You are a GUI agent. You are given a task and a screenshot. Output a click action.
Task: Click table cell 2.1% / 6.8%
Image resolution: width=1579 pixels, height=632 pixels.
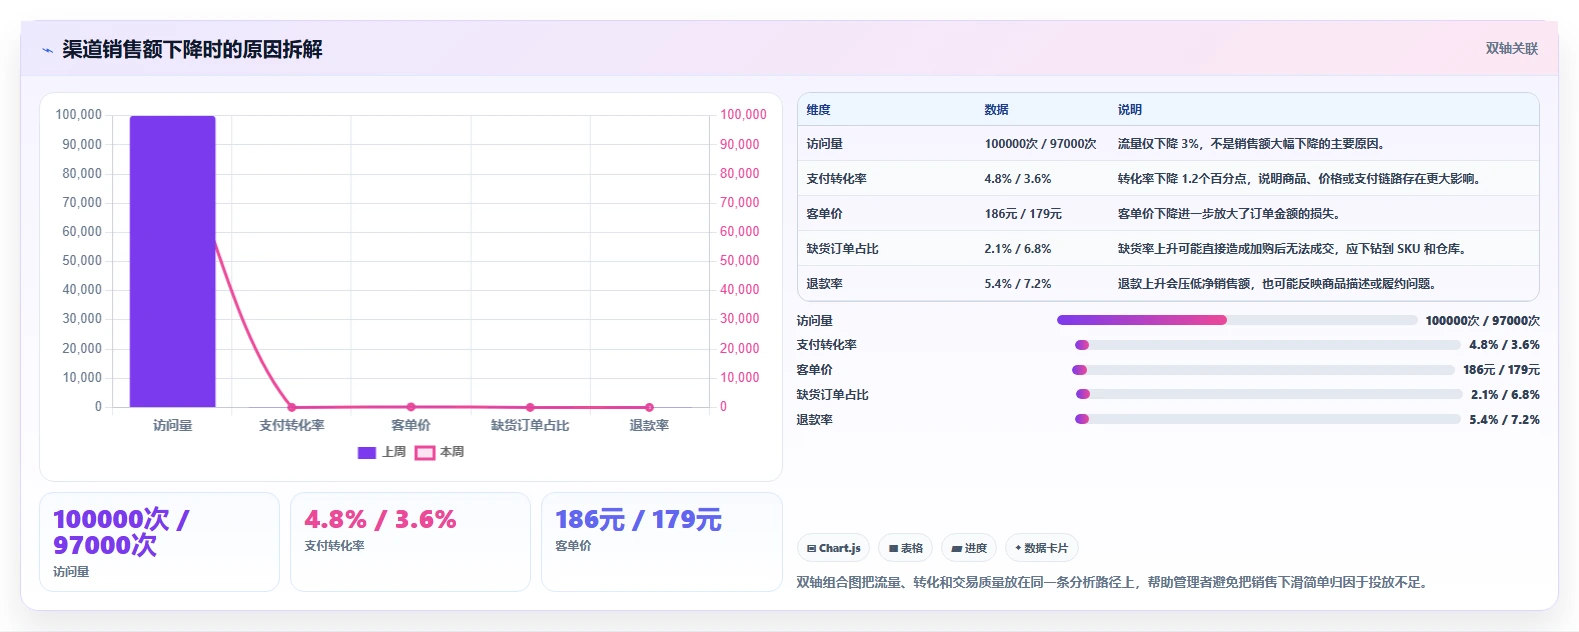[x=1017, y=249]
